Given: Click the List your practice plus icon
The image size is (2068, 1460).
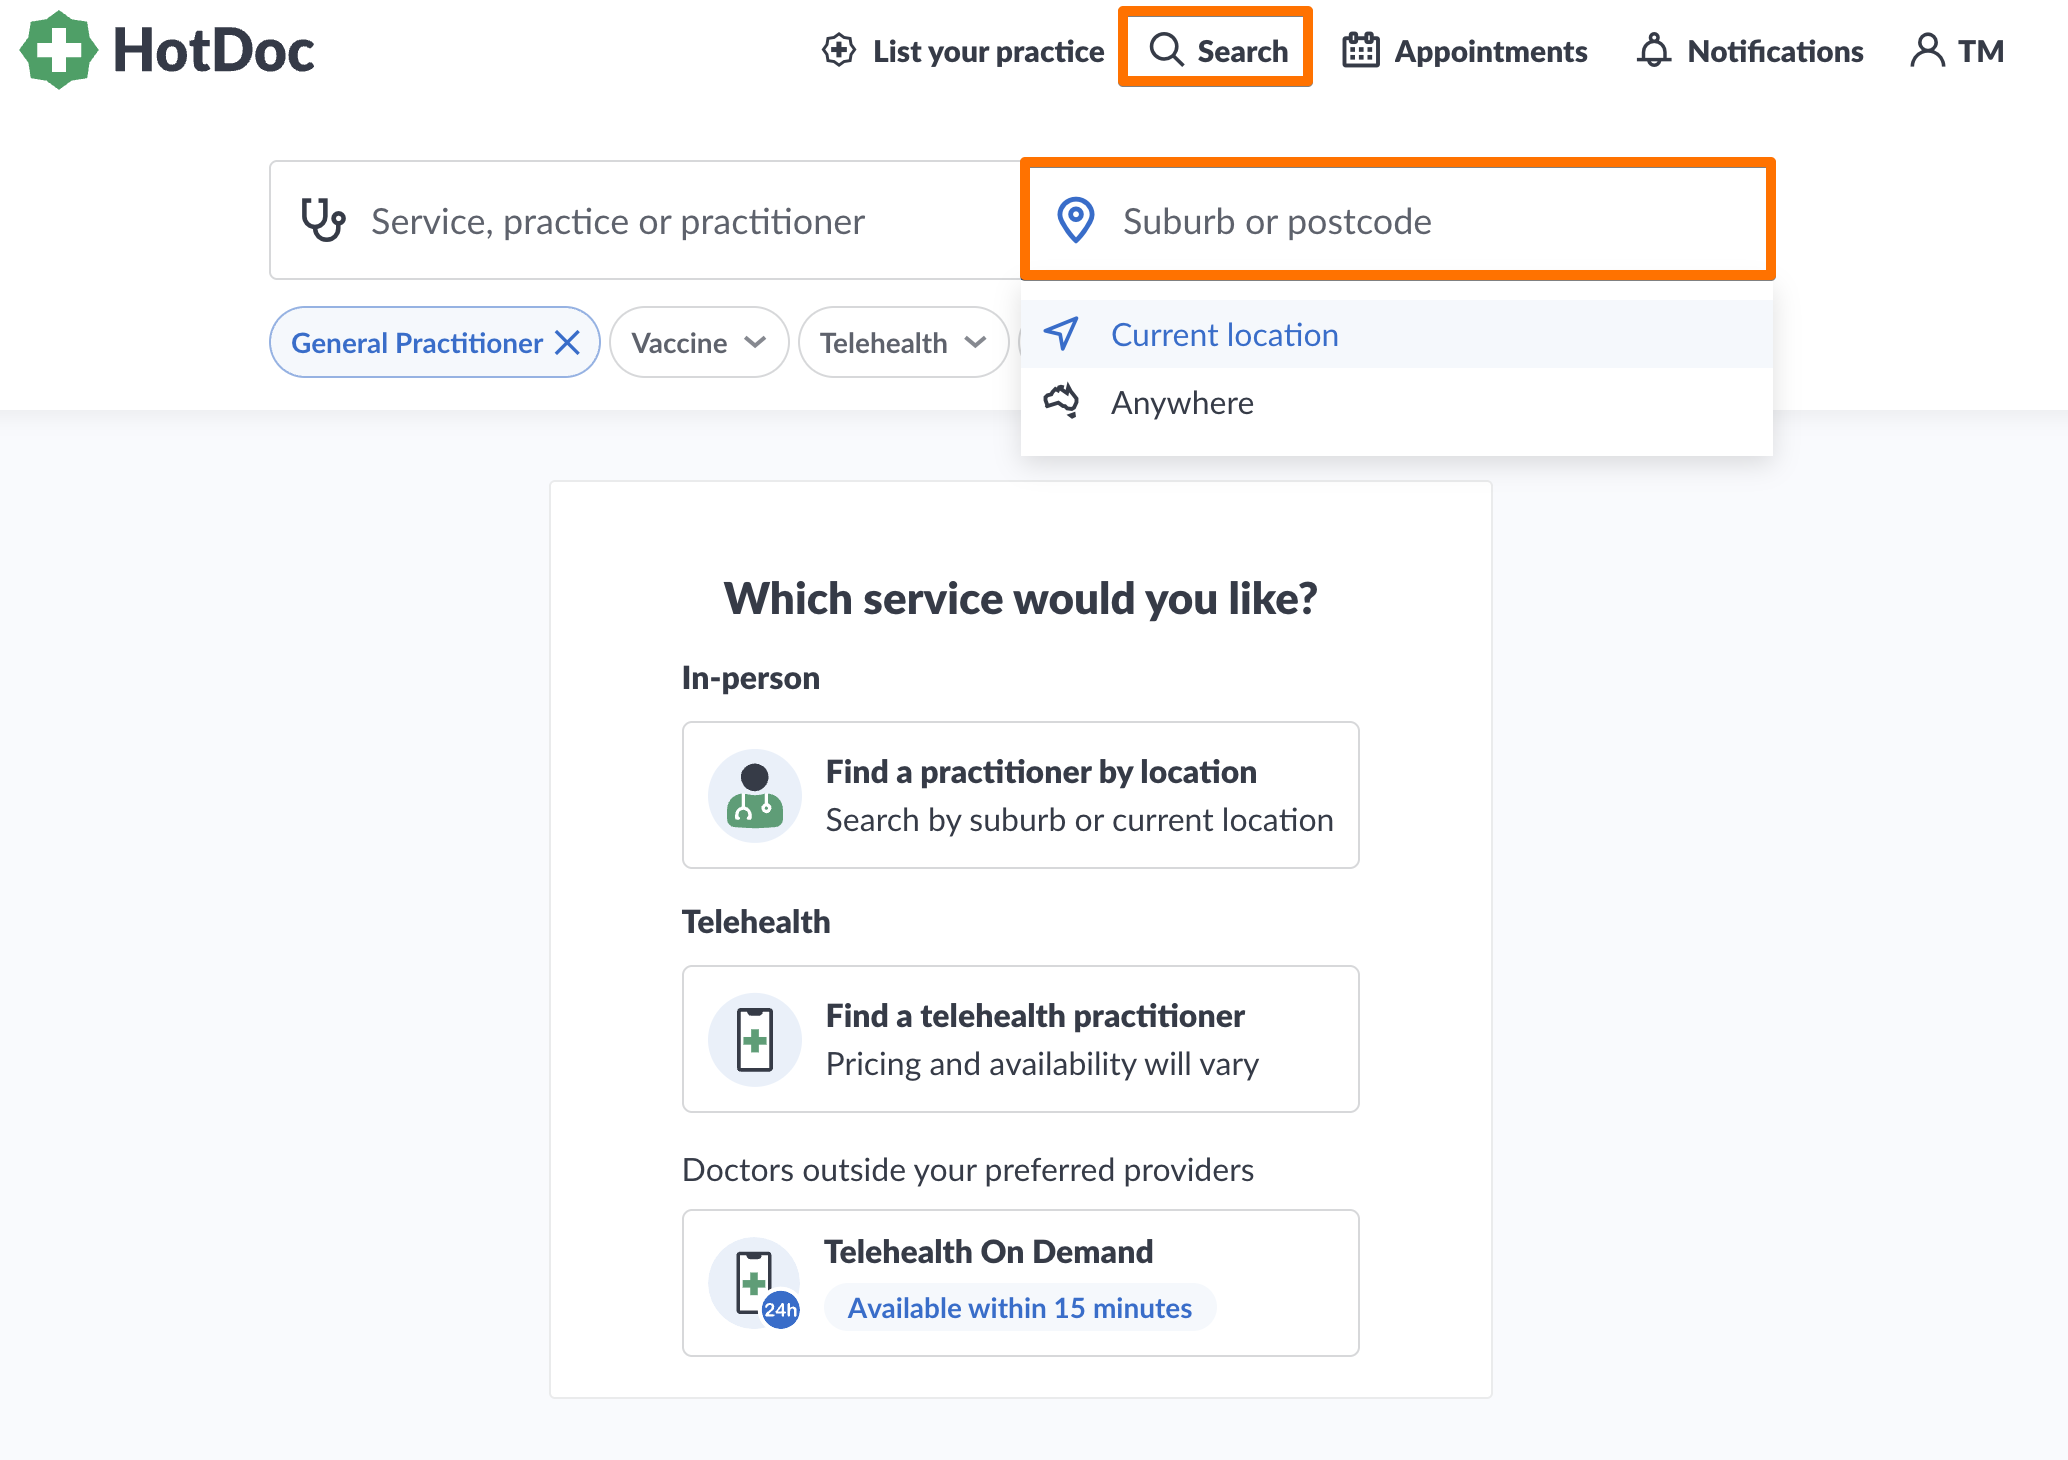Looking at the screenshot, I should coord(839,50).
